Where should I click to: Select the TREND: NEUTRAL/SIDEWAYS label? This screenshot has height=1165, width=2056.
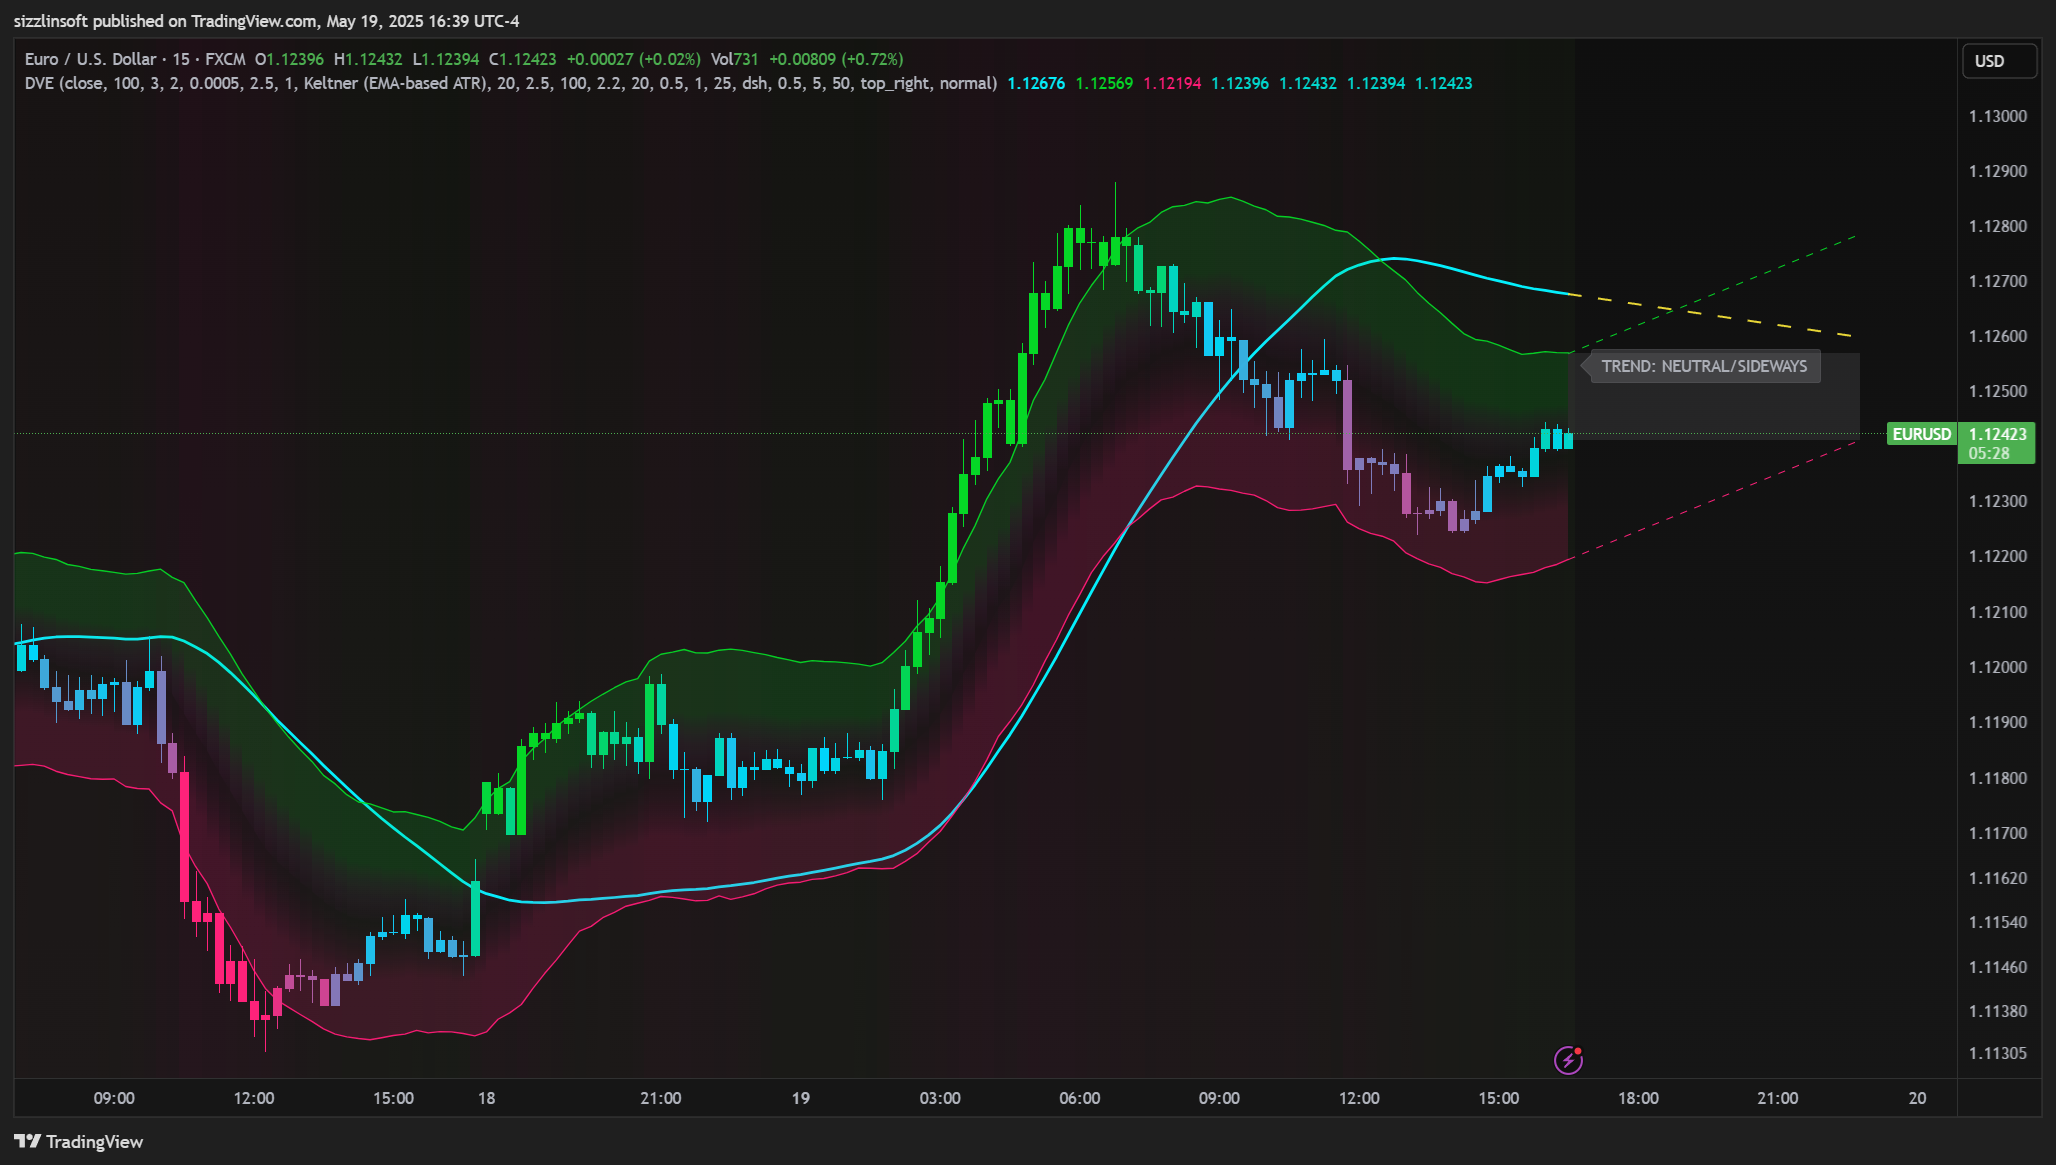pyautogui.click(x=1704, y=366)
